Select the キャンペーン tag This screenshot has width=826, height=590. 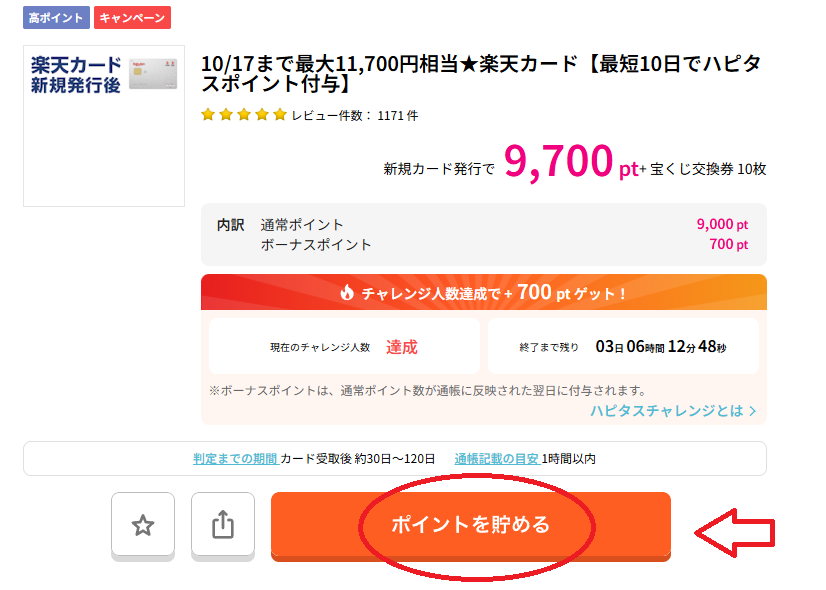pyautogui.click(x=132, y=18)
